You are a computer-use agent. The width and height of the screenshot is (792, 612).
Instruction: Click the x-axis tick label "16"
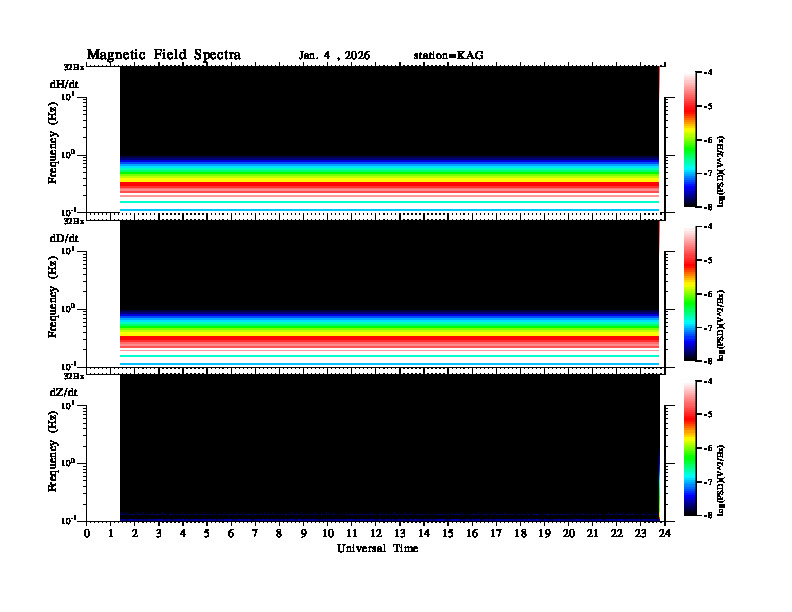pyautogui.click(x=472, y=533)
